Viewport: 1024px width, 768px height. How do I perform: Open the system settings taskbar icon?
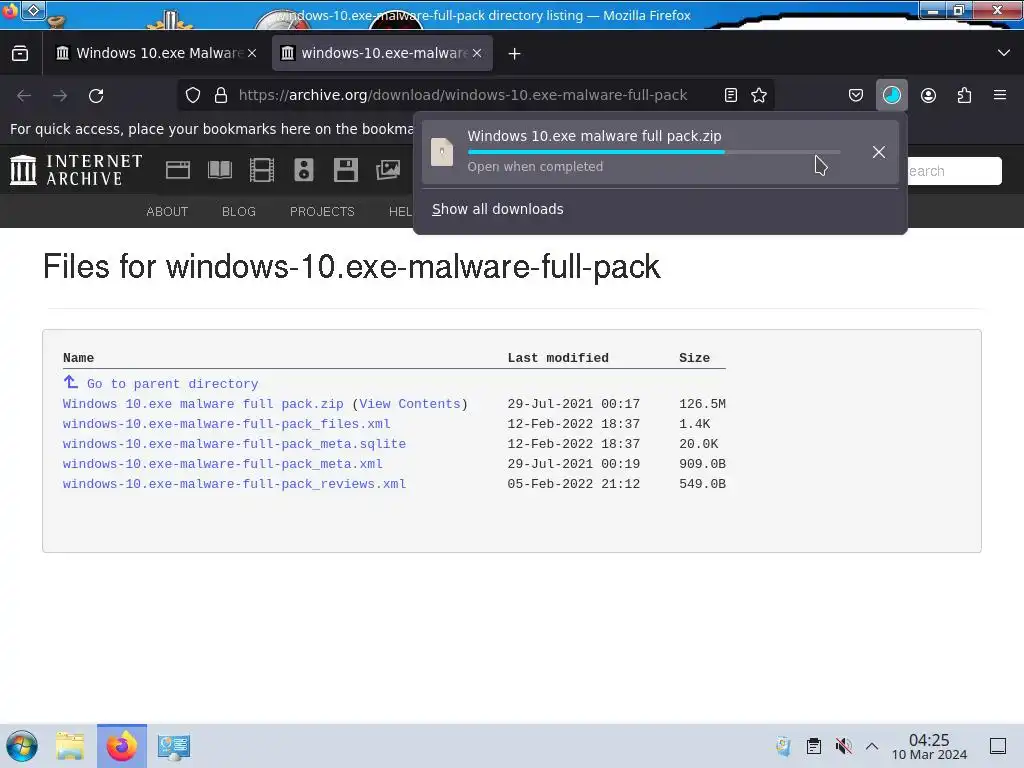tap(174, 746)
